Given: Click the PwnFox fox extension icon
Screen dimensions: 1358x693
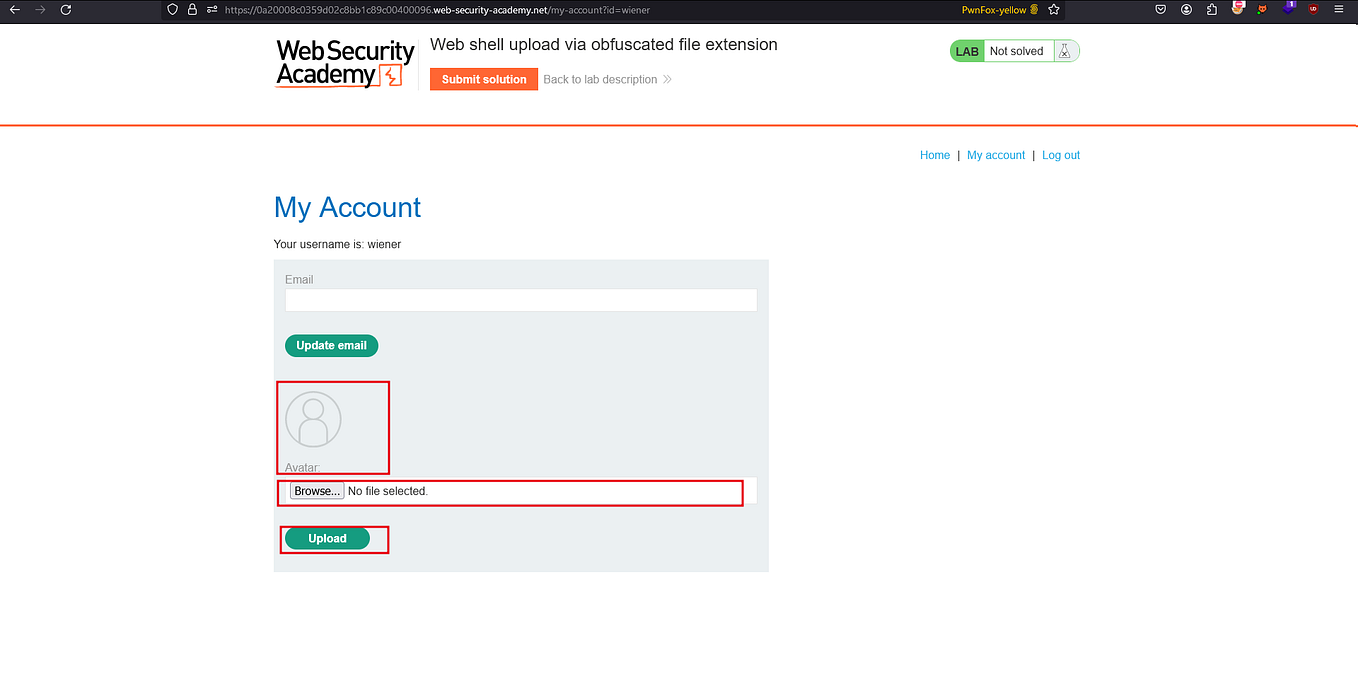Looking at the screenshot, I should click(x=1262, y=10).
